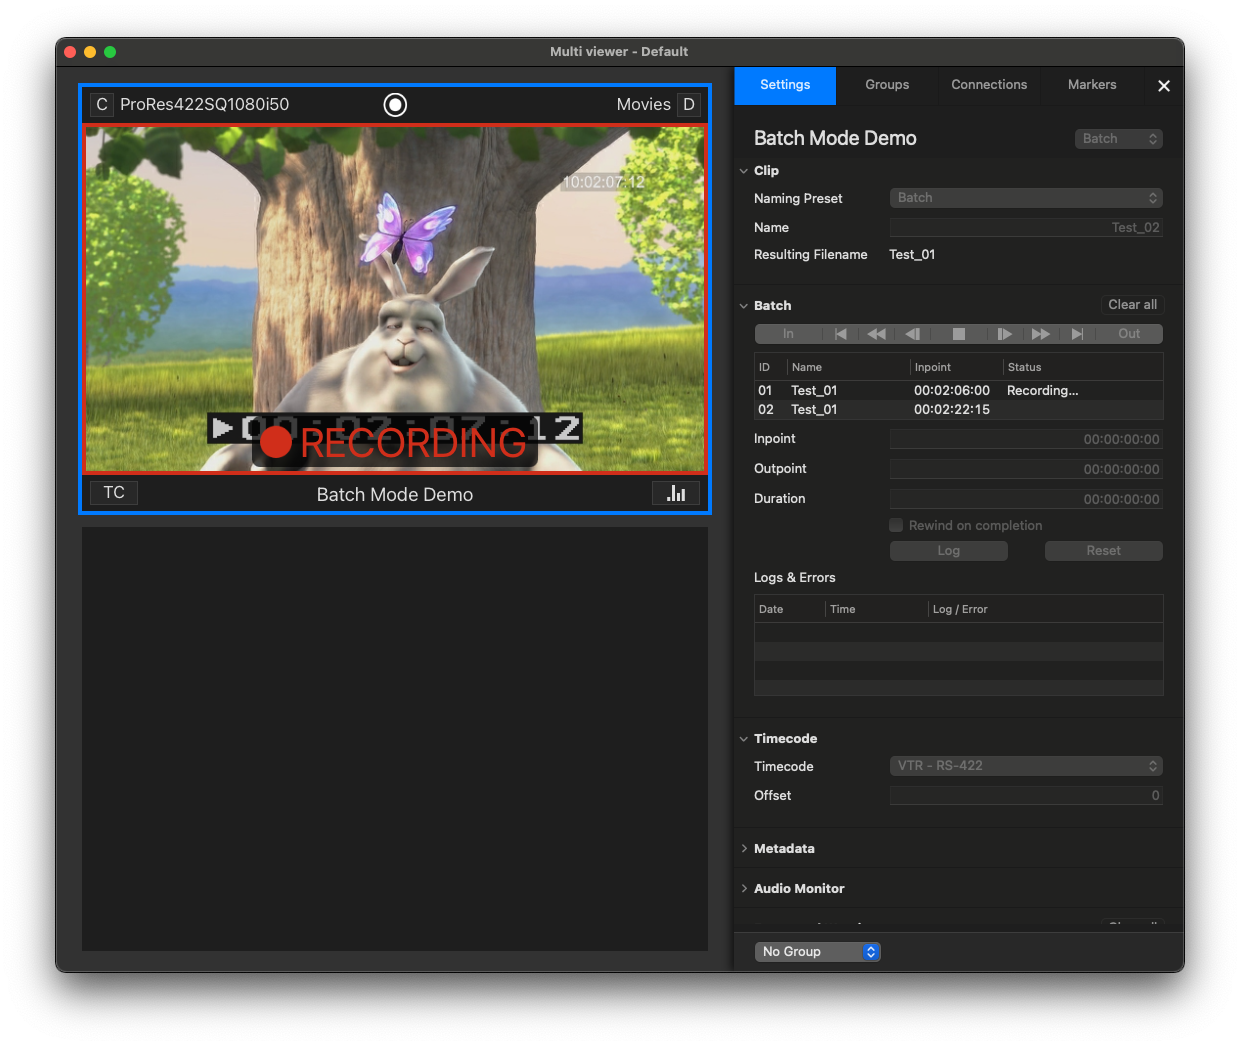Open the Batch mode dropdown beside title

click(x=1119, y=139)
